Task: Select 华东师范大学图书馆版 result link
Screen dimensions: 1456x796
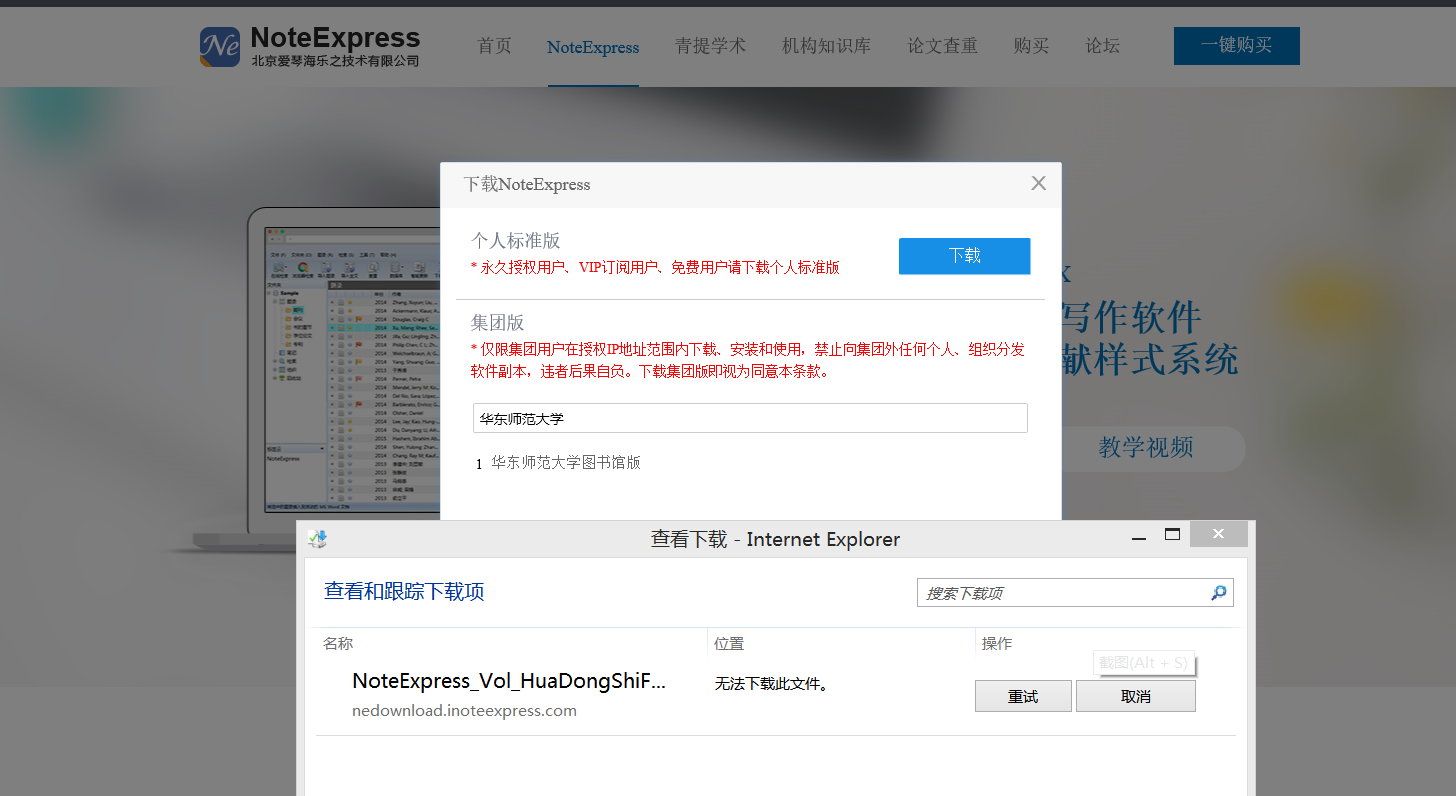Action: click(x=565, y=462)
